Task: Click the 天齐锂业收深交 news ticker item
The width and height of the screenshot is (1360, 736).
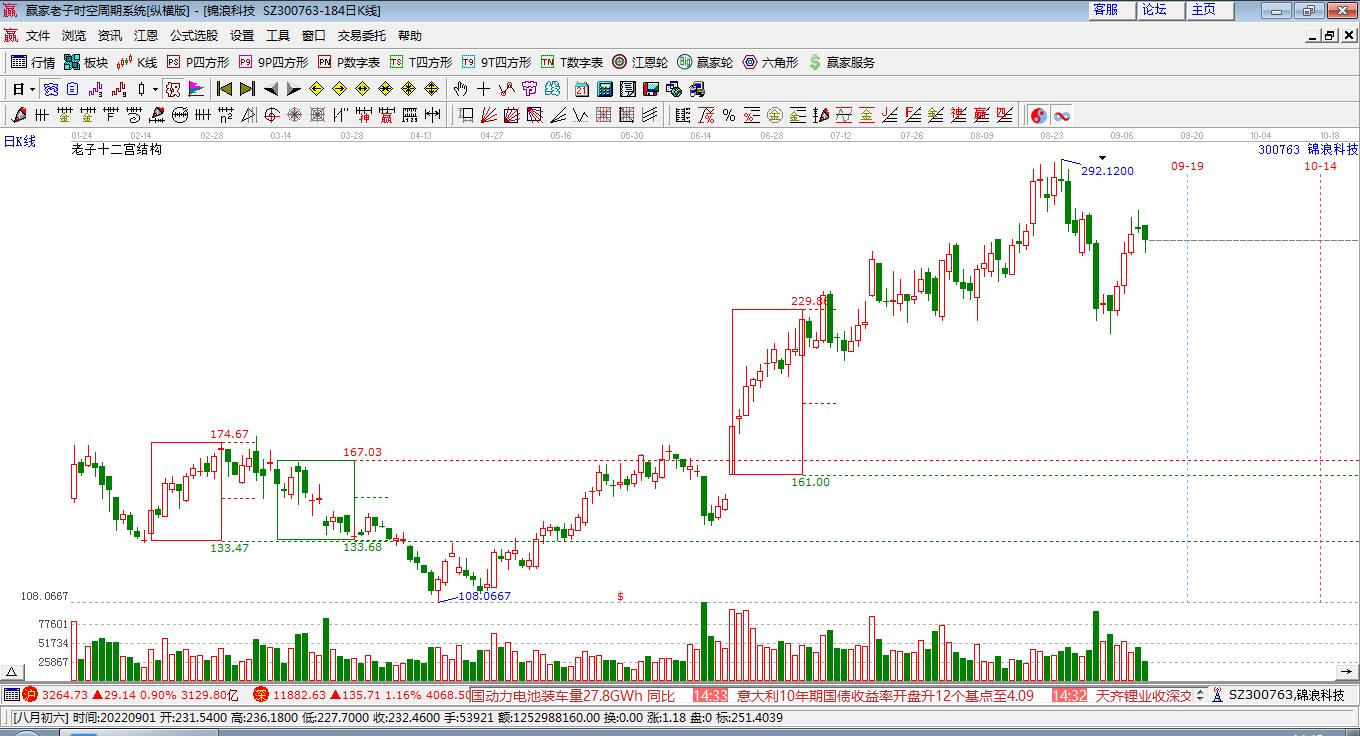Action: [1143, 695]
